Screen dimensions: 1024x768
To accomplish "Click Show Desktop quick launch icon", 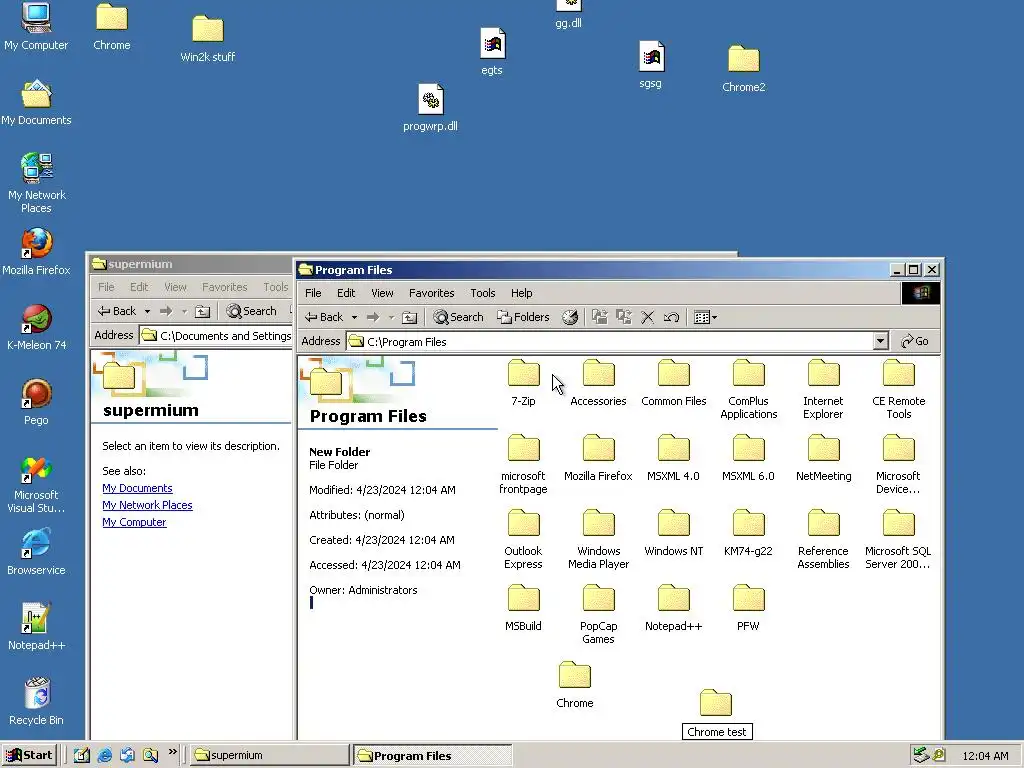I will [82, 755].
